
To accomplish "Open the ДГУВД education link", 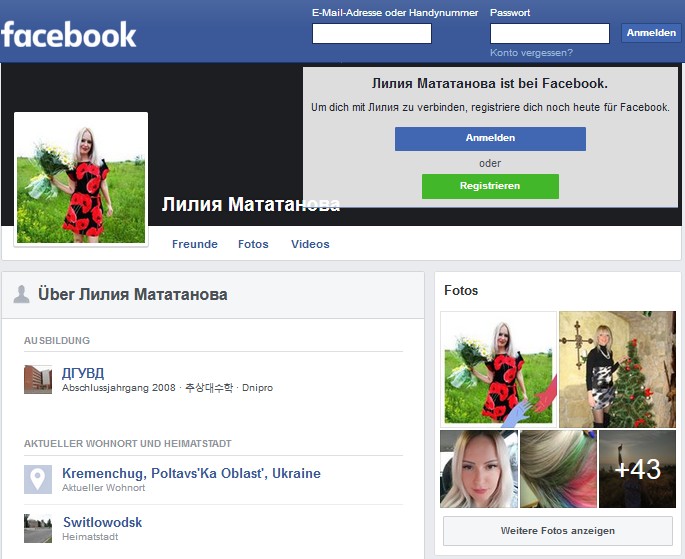I will pos(83,373).
